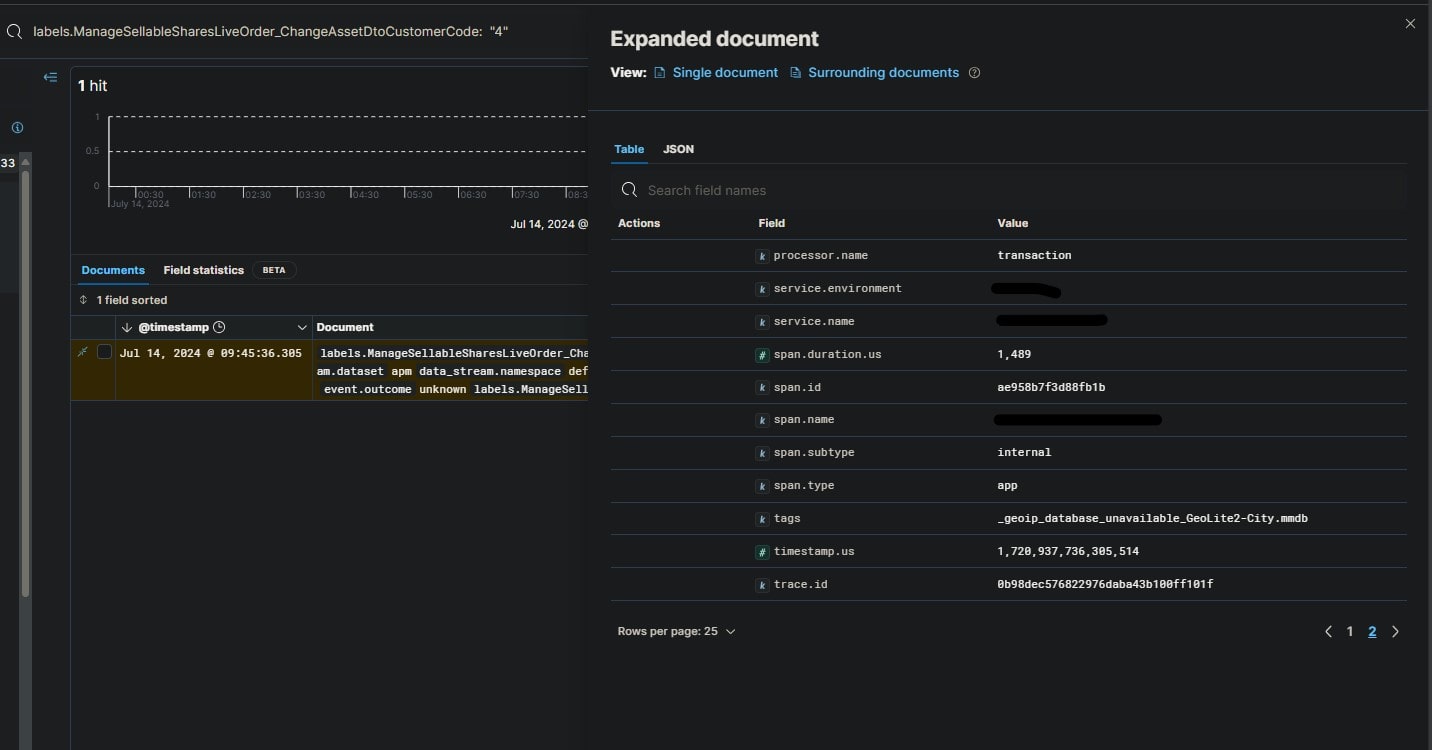1432x750 pixels.
Task: Click the value internal
Action: (1024, 452)
